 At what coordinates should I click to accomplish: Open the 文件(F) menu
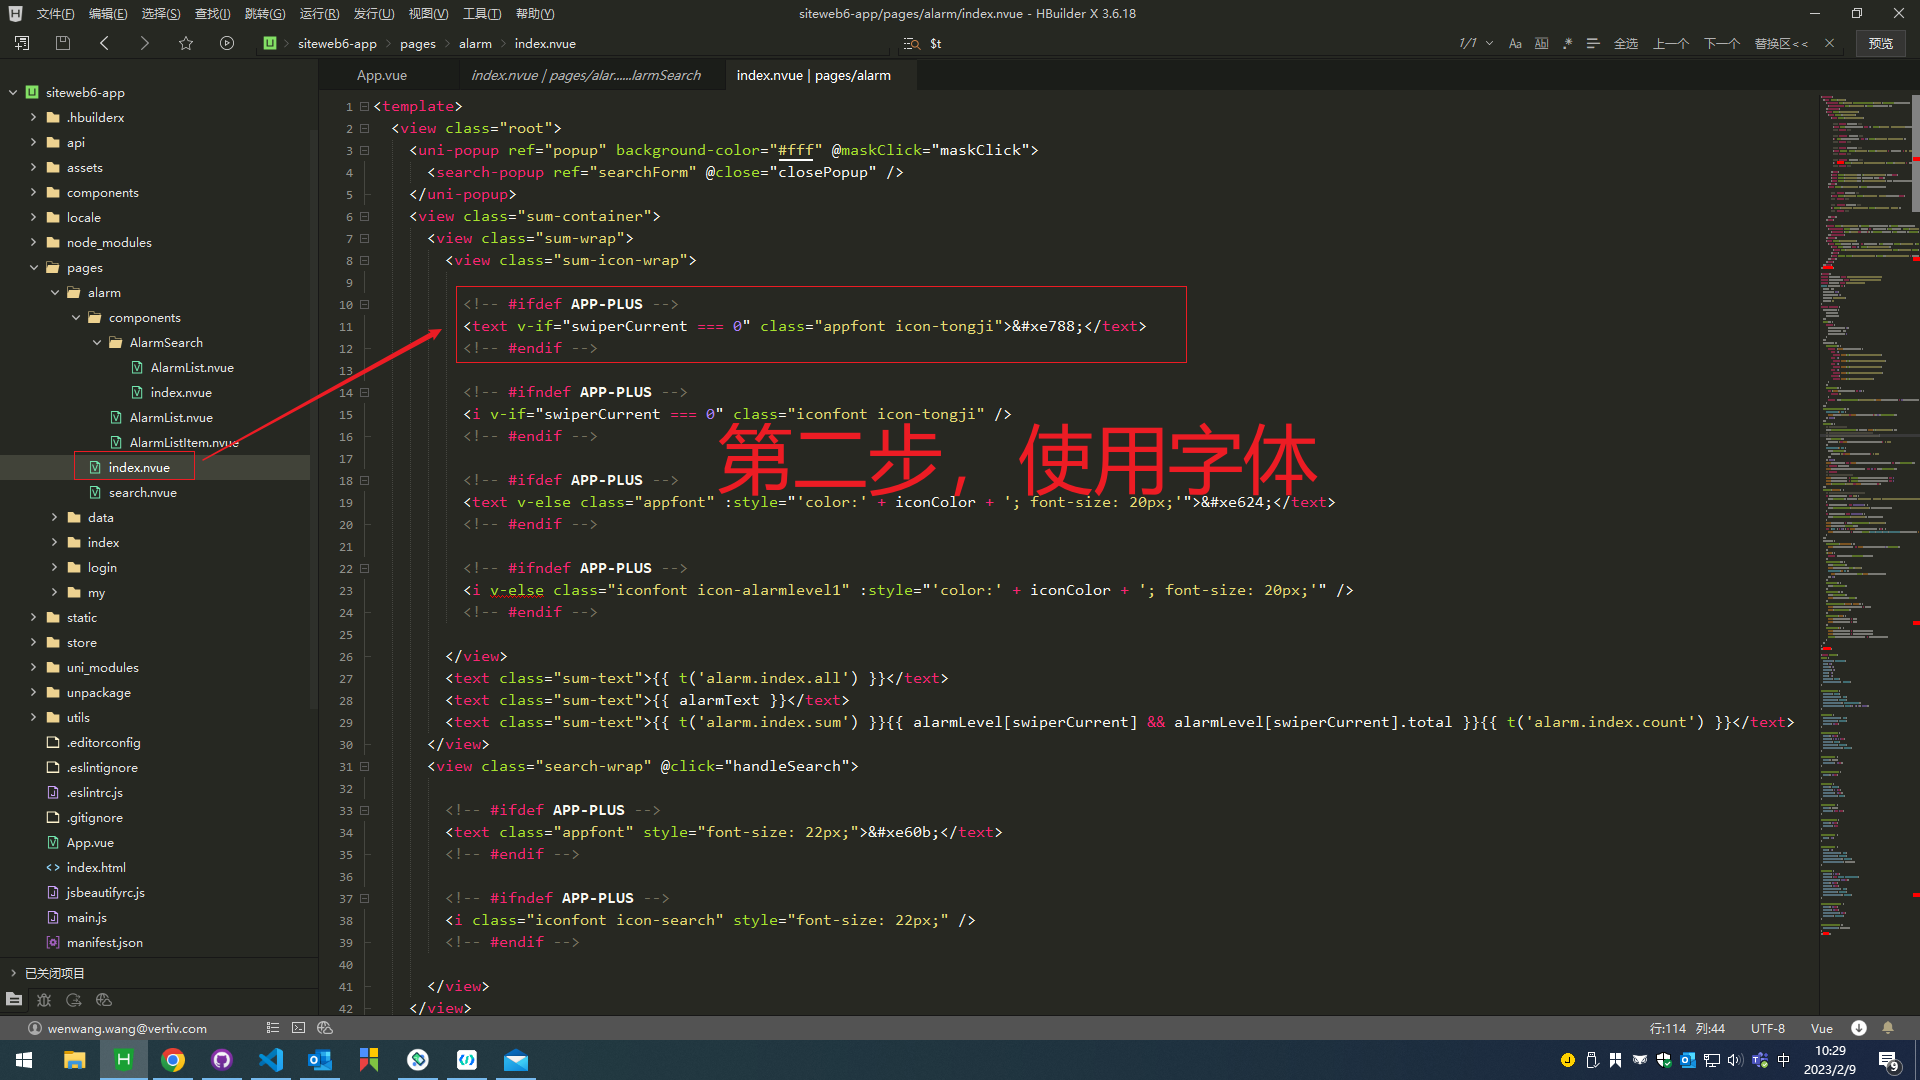(55, 13)
